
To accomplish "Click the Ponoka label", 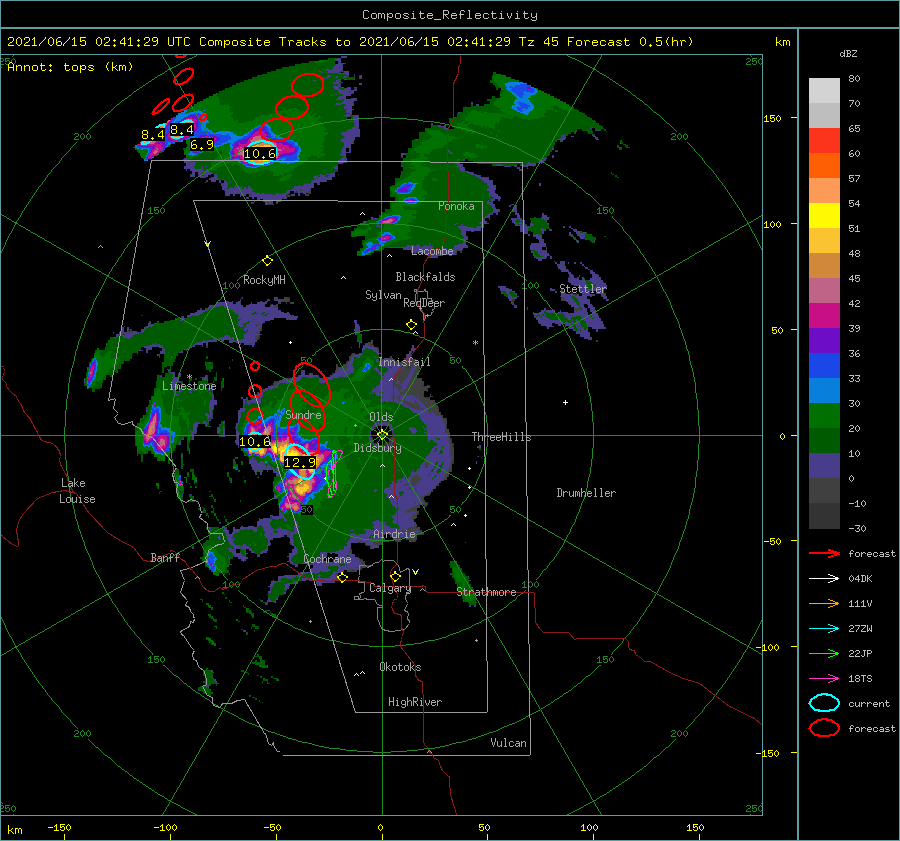I will pyautogui.click(x=456, y=206).
